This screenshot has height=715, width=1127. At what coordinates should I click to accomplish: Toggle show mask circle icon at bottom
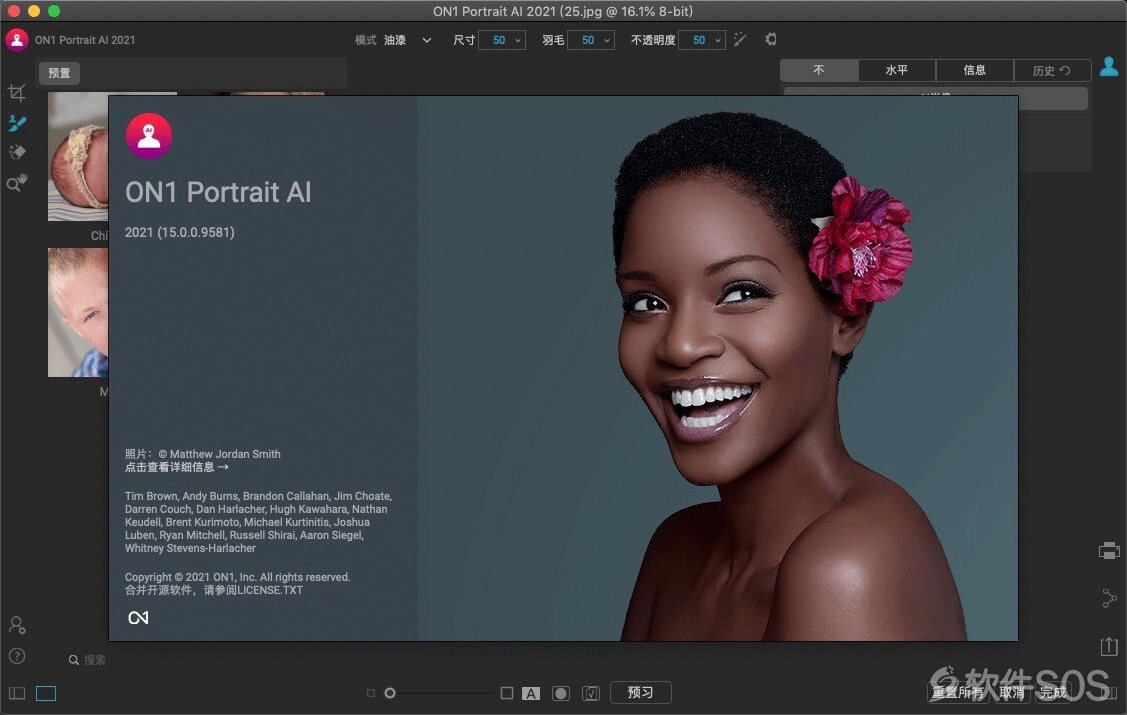[561, 693]
